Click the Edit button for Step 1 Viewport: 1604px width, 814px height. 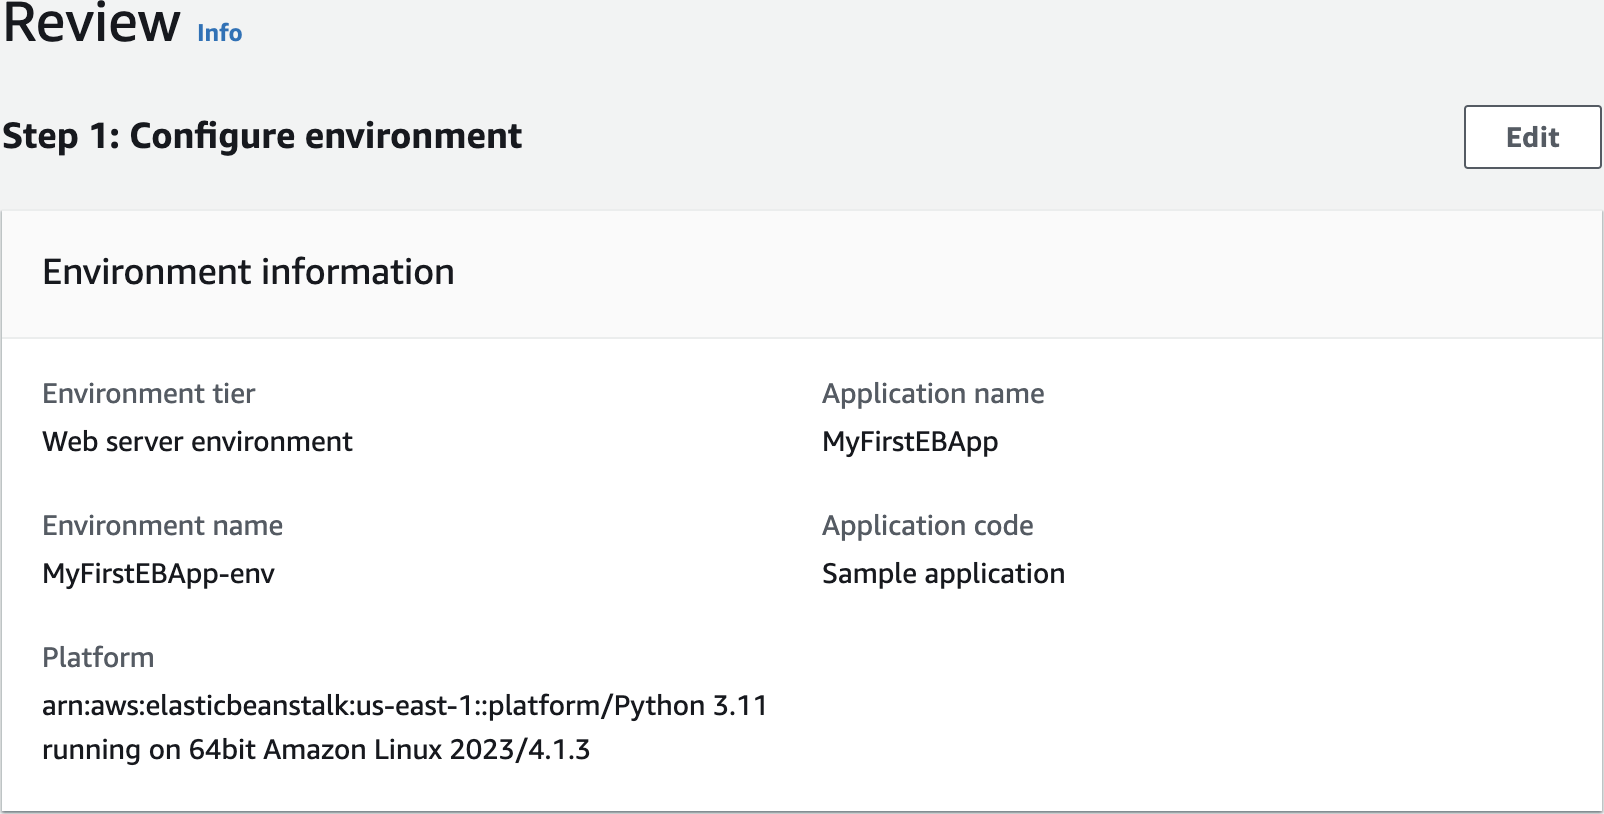pyautogui.click(x=1532, y=137)
